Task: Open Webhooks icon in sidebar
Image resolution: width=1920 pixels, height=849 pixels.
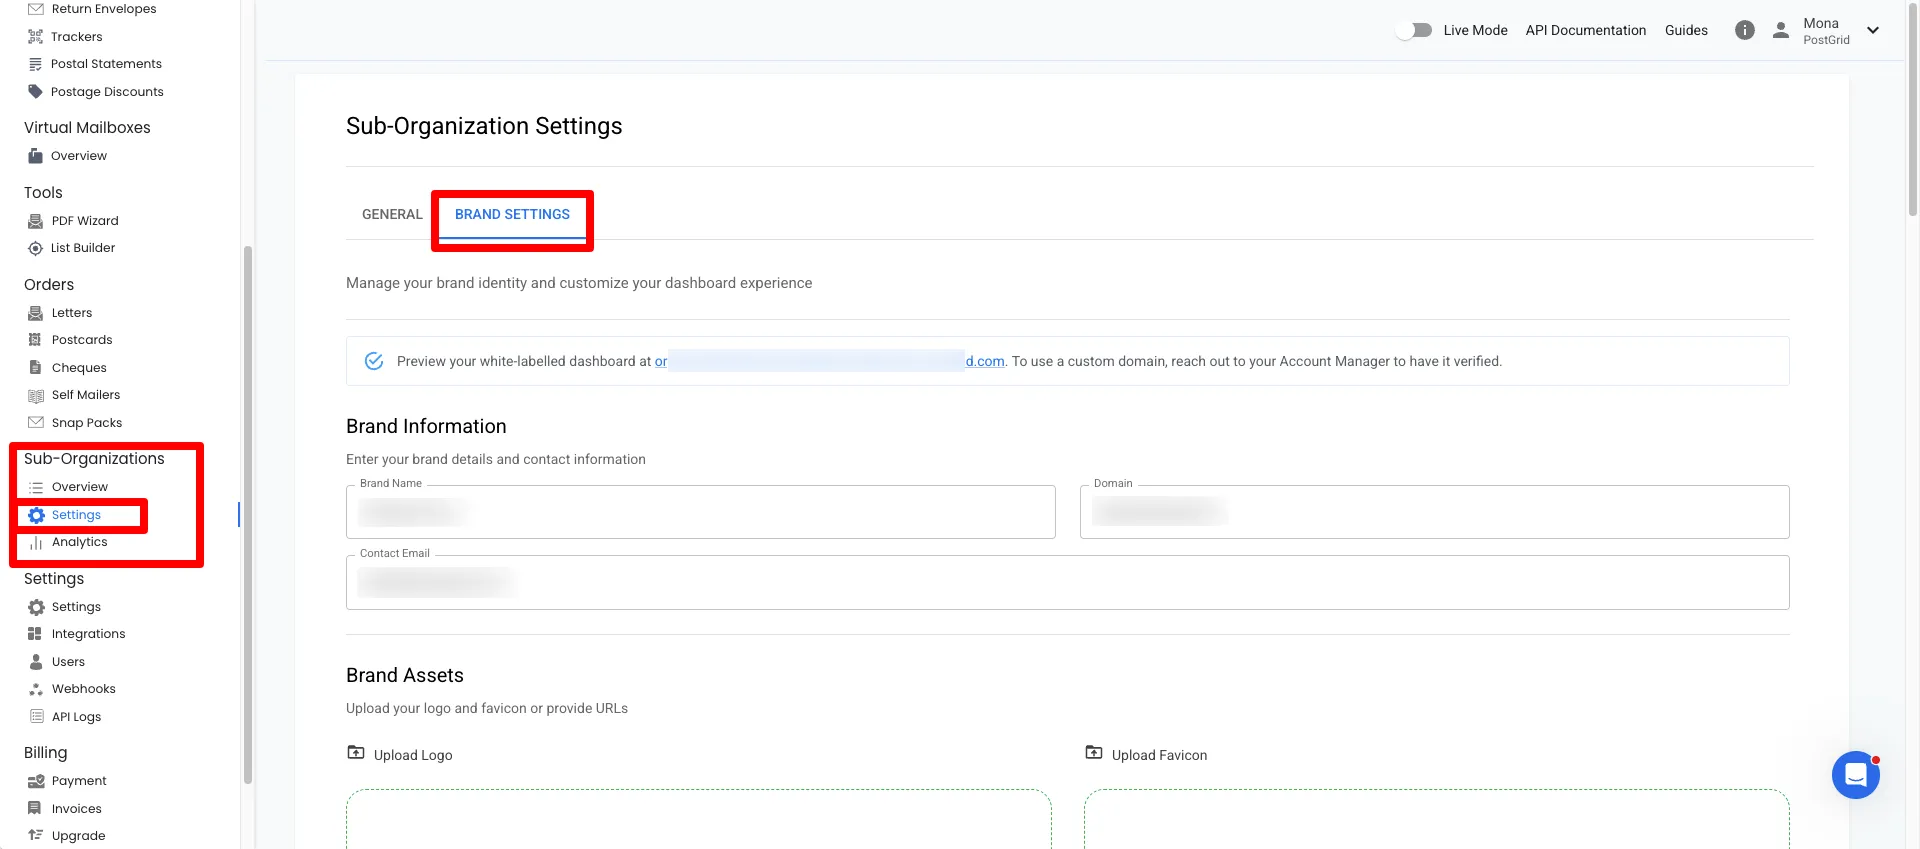Action: [36, 689]
